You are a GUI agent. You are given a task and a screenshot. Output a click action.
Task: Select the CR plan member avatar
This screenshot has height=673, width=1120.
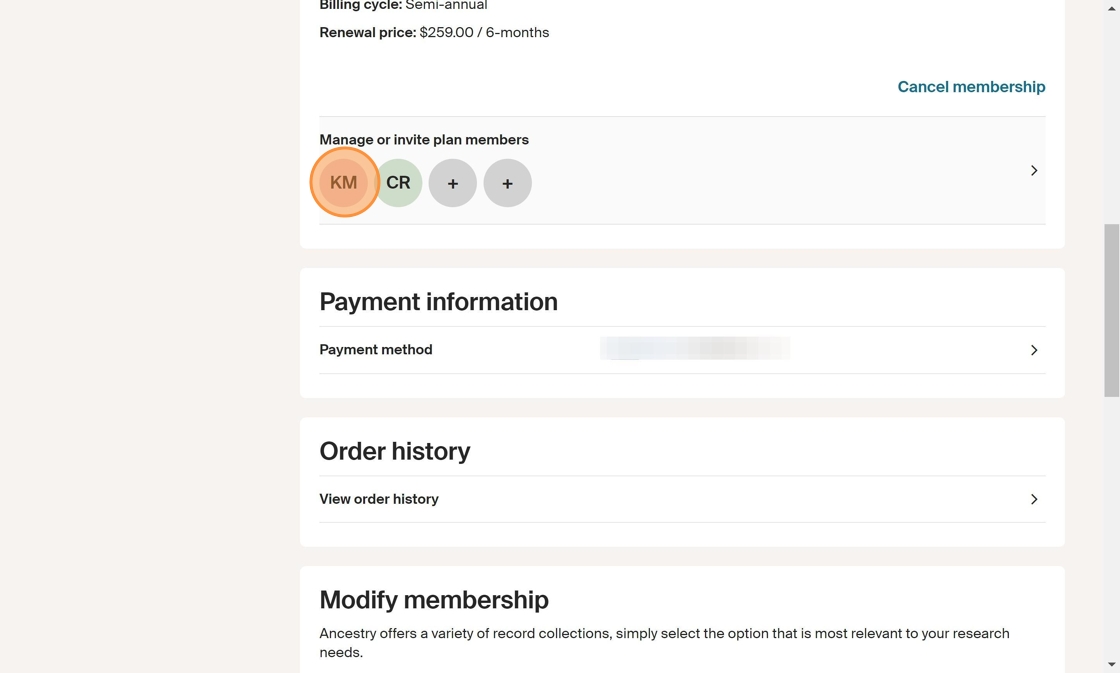[399, 183]
